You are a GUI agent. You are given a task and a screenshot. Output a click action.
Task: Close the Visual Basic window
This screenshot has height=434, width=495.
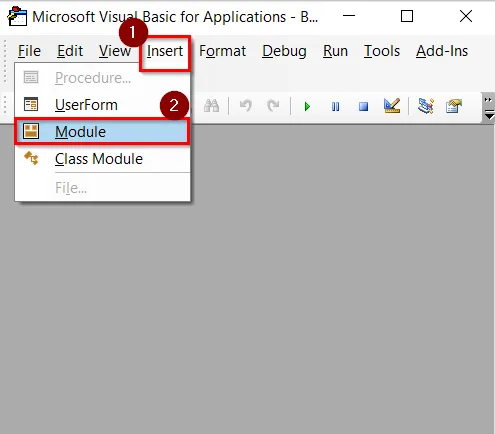tap(466, 16)
